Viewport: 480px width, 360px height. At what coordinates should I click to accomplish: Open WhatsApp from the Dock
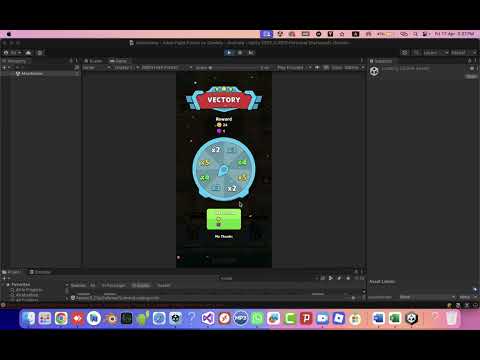point(257,318)
